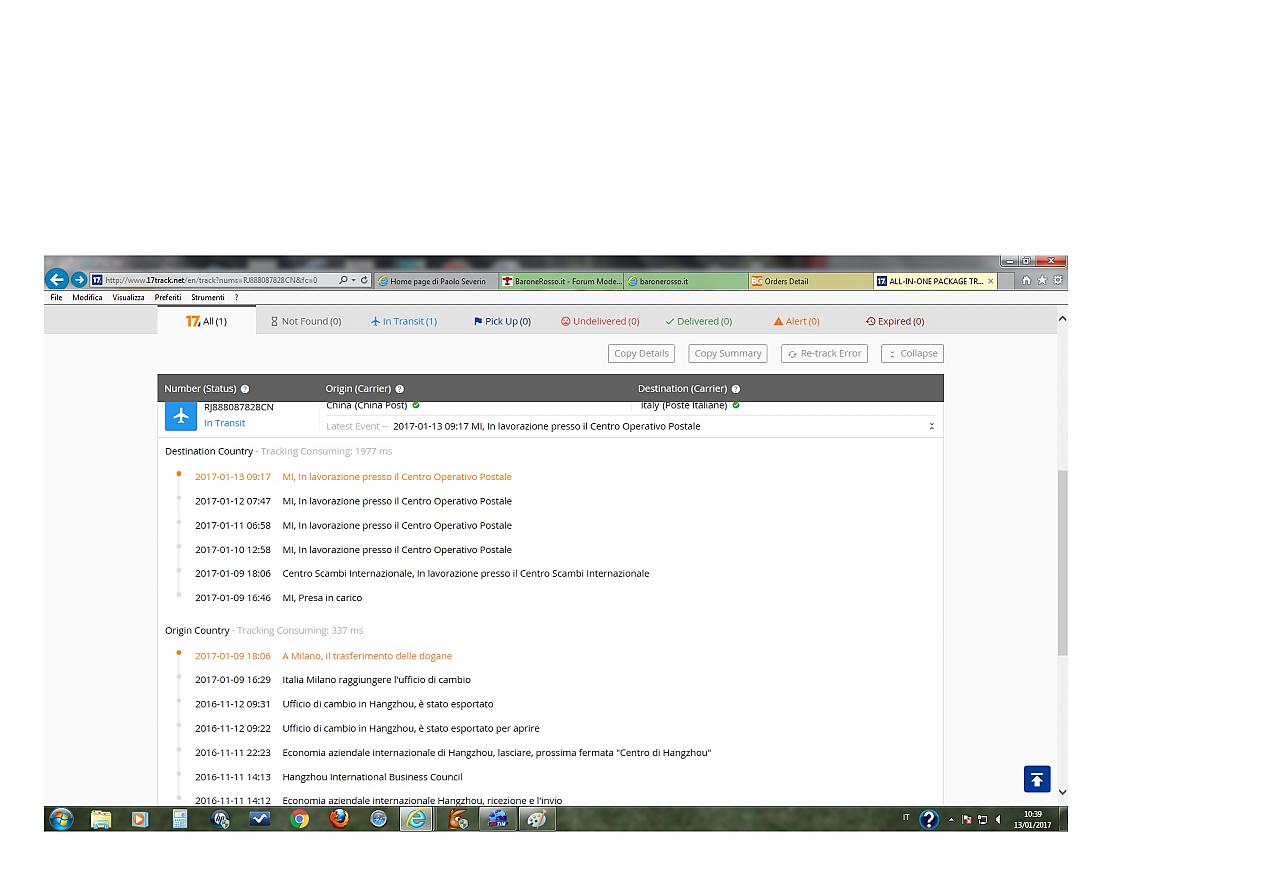Click the scroll-to-top arrow button
1280x884 pixels.
1036,779
